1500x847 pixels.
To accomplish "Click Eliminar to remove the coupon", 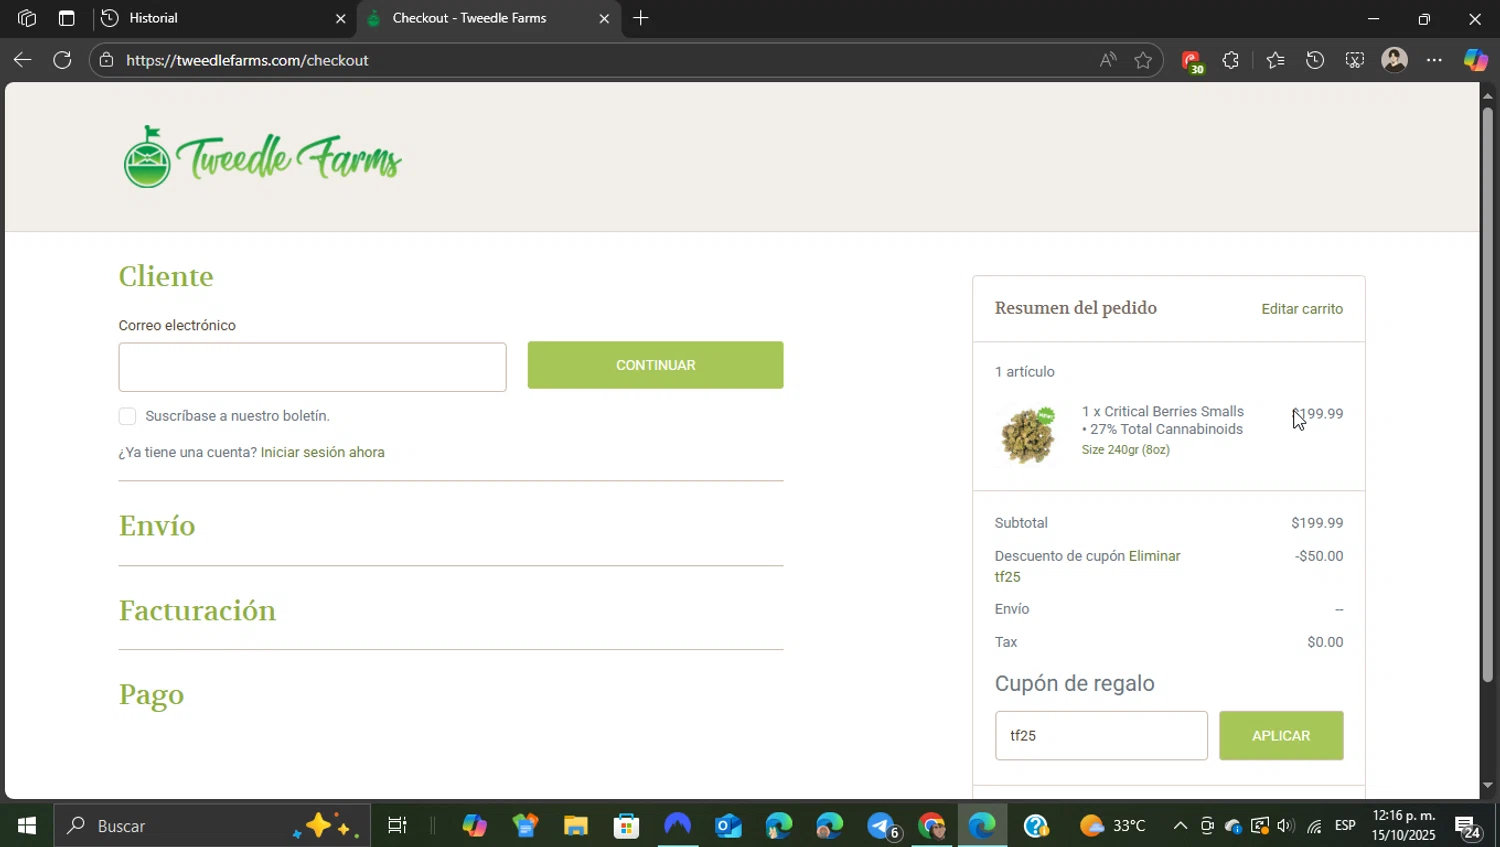I will (x=1154, y=556).
